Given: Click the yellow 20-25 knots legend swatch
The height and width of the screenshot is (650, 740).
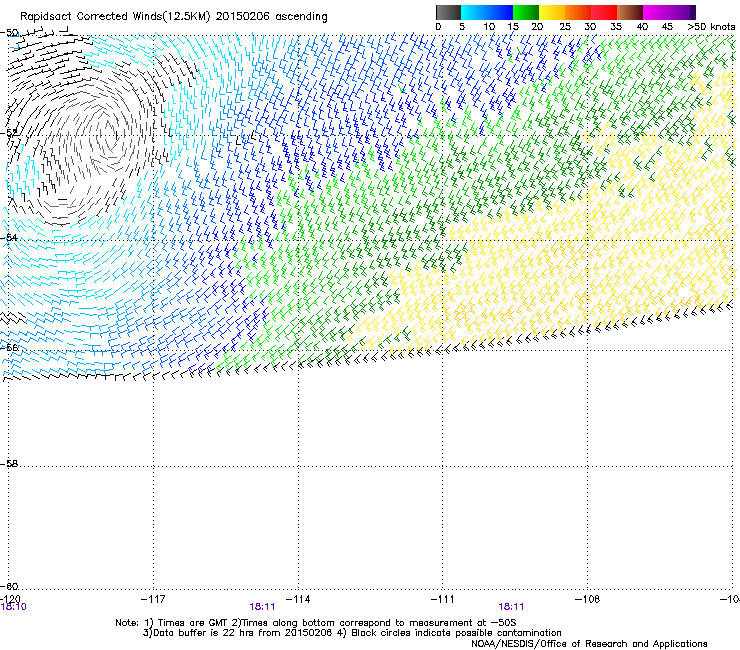Looking at the screenshot, I should click(x=552, y=12).
